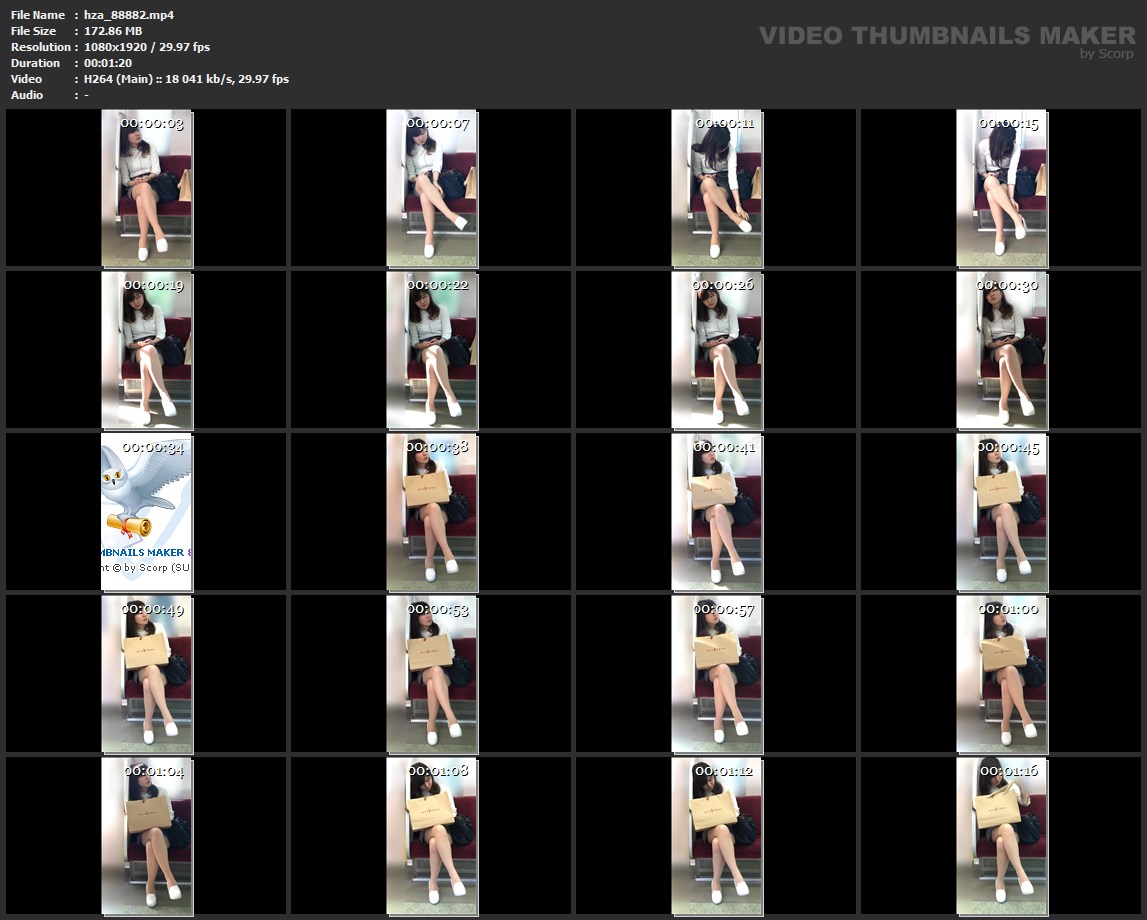Image resolution: width=1147 pixels, height=920 pixels.
Task: Click the "by Scorp" credit text
Action: coord(1106,55)
